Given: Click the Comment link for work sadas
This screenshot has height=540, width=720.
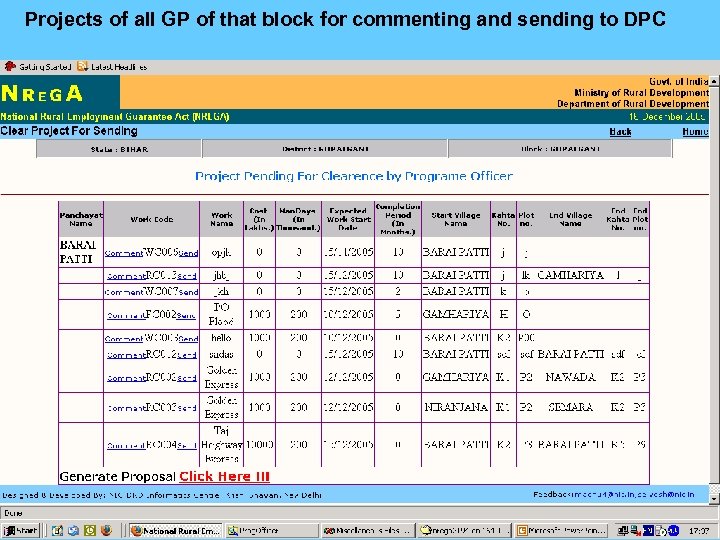Looking at the screenshot, I should pos(126,355).
